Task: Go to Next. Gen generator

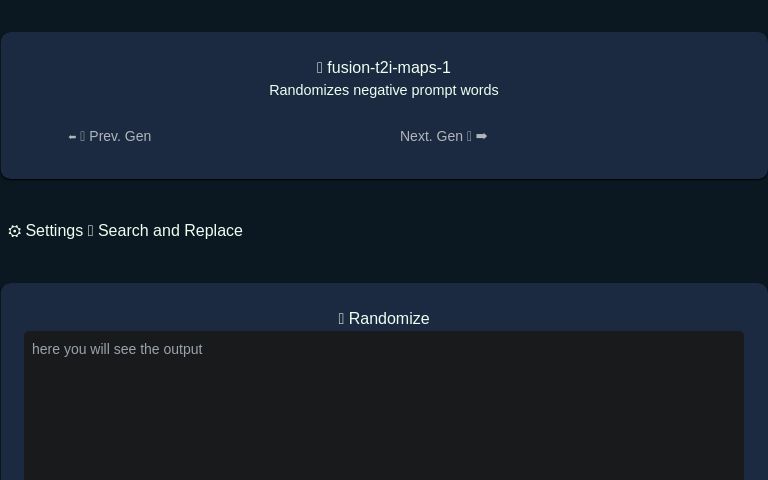Action: pos(431,136)
